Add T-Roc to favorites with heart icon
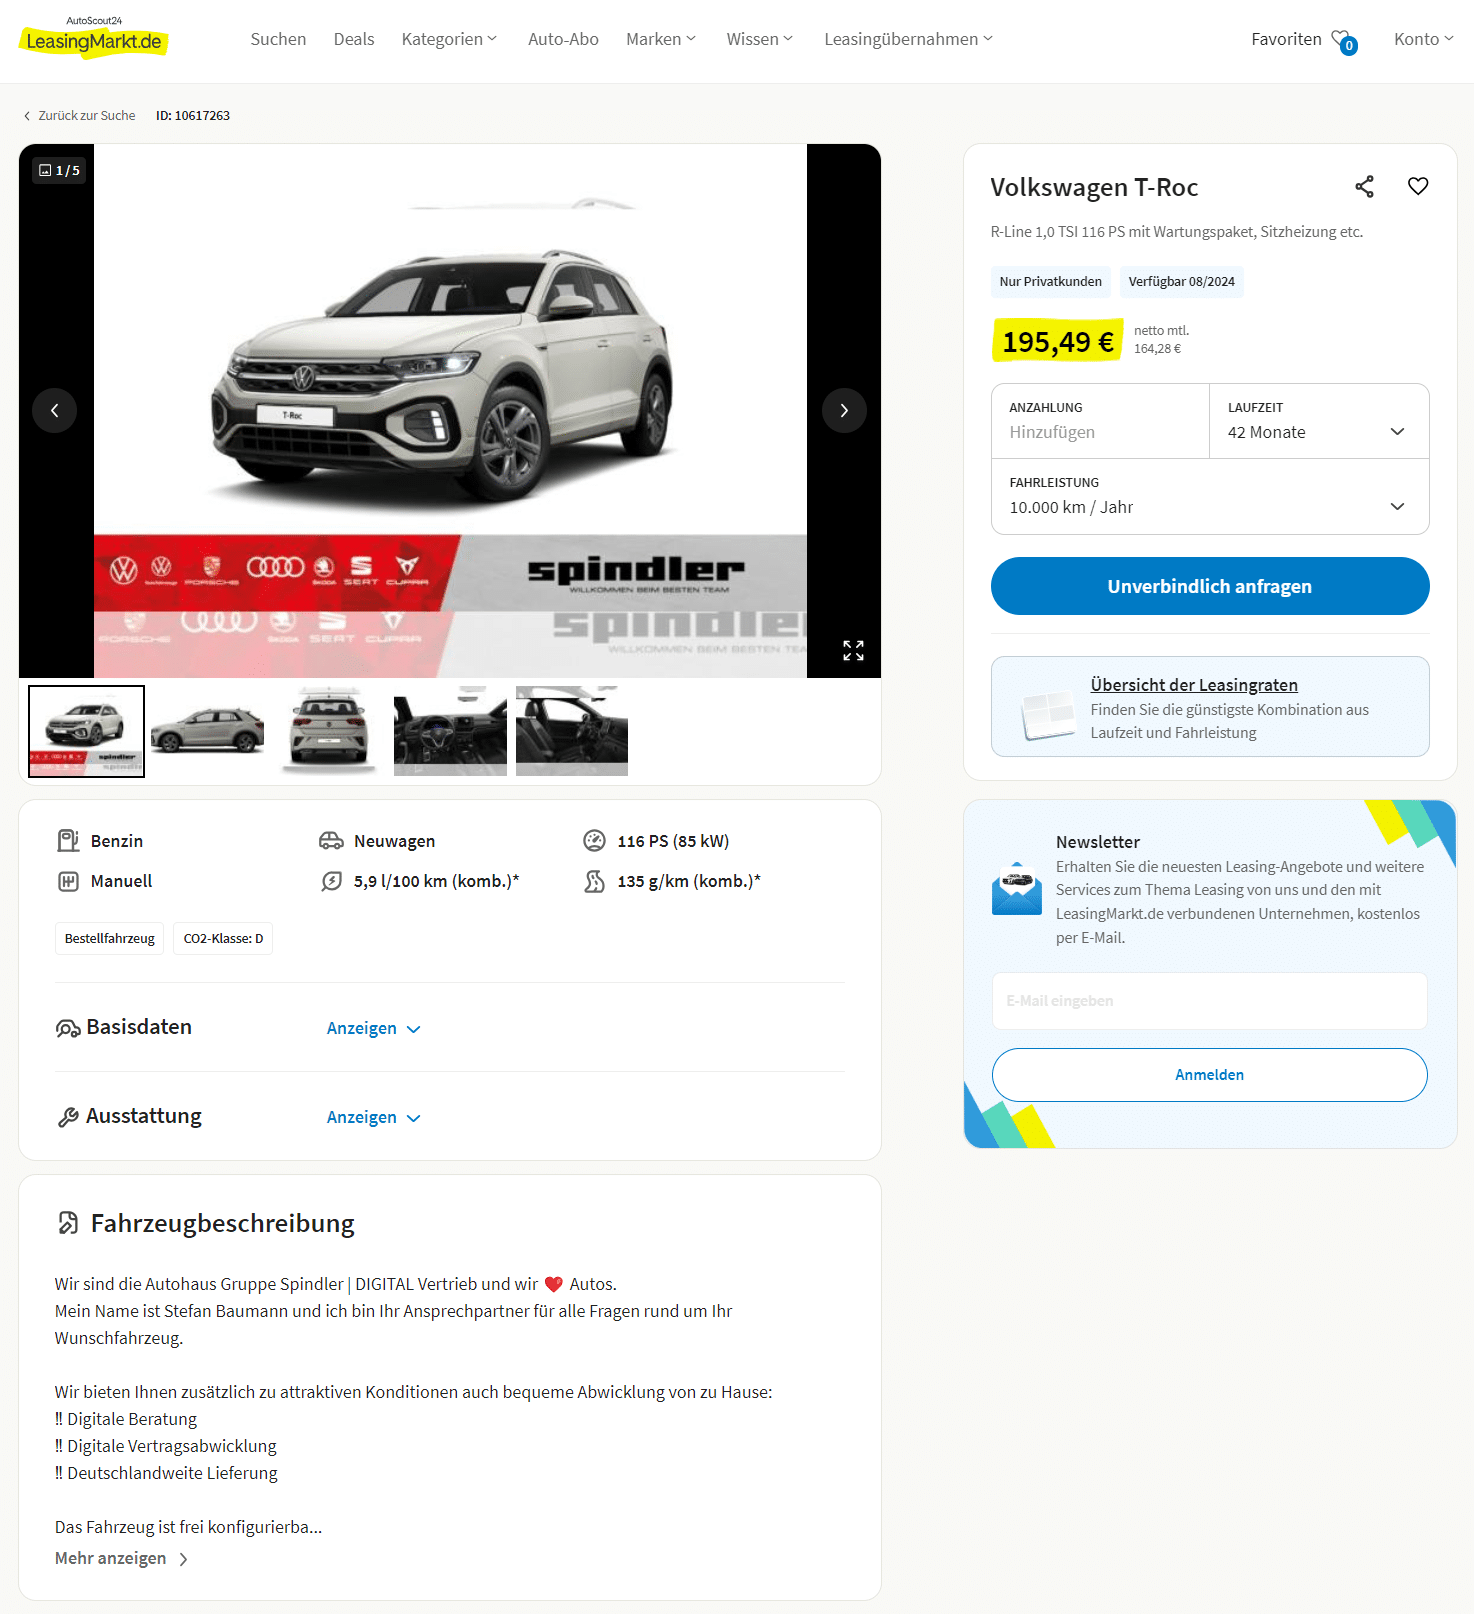This screenshot has width=1474, height=1614. point(1418,186)
